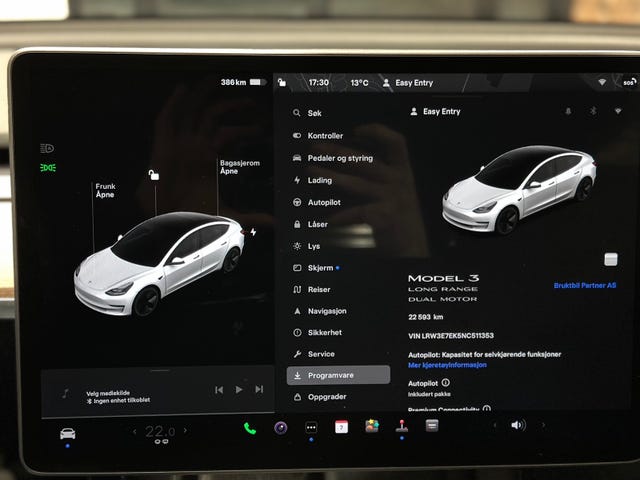Viewport: 640px width, 480px height.
Task: Tap the Model 3 Long Range title
Action: (444, 288)
